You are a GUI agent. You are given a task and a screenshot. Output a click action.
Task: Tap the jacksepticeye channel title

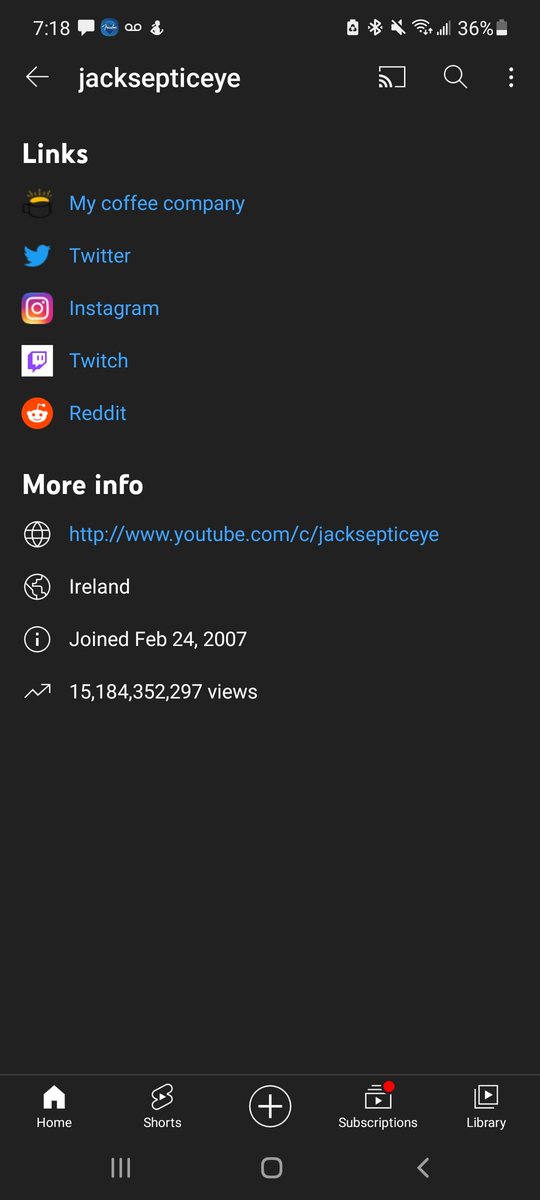coord(159,79)
